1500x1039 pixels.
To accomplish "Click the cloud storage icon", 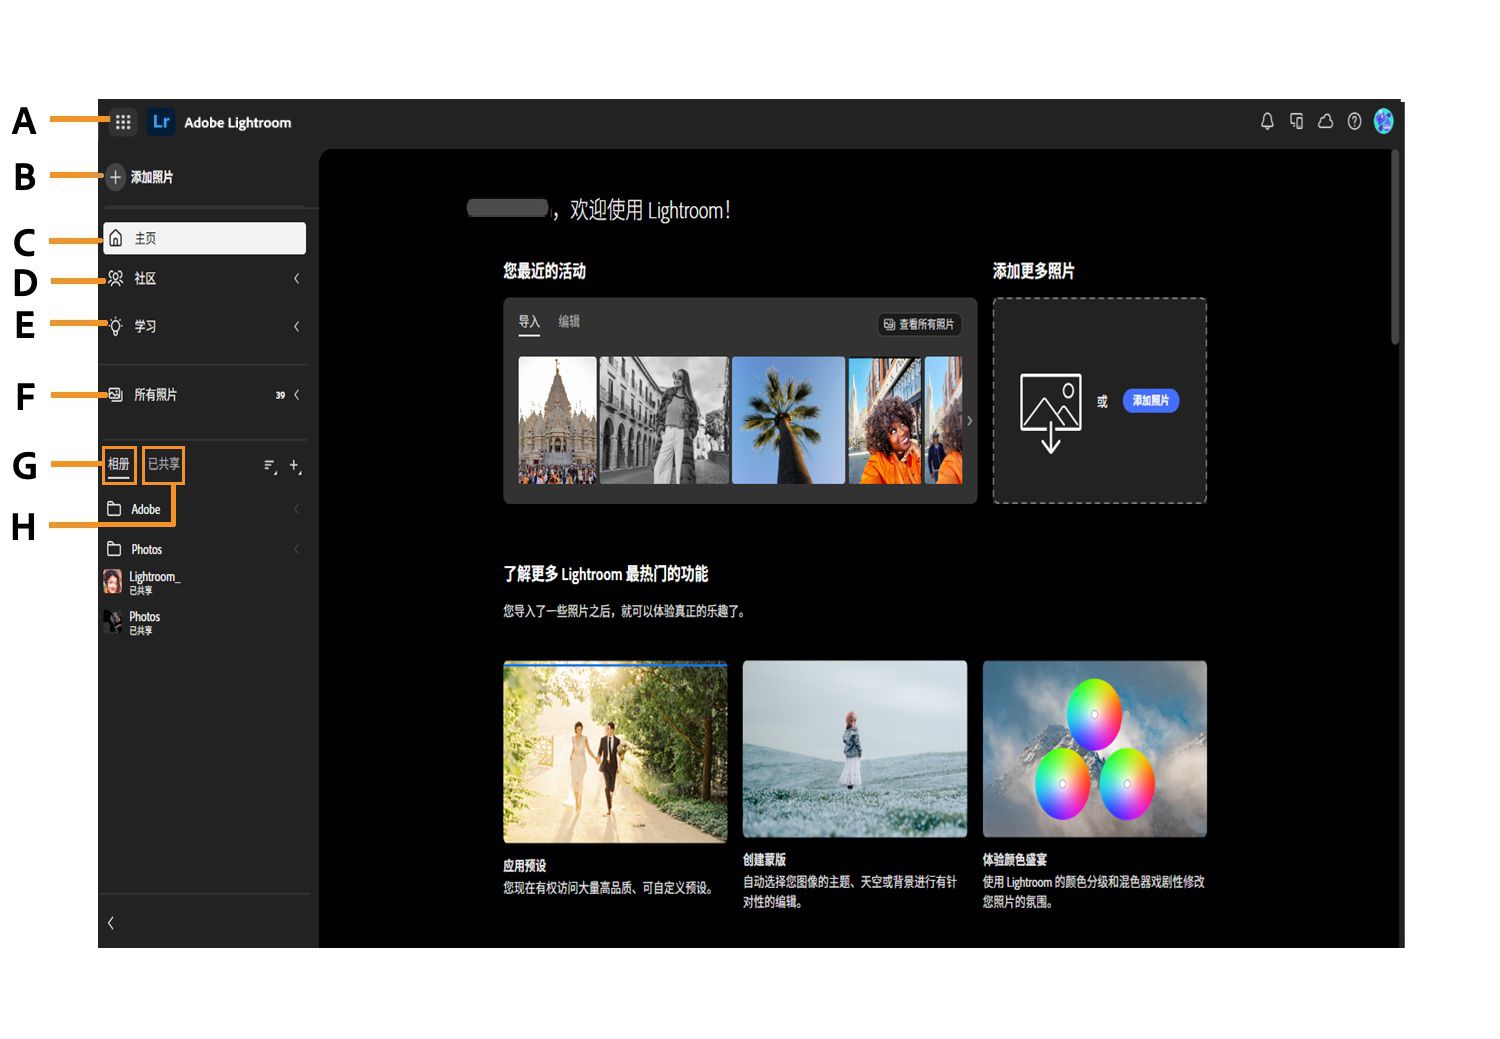I will [x=1326, y=121].
